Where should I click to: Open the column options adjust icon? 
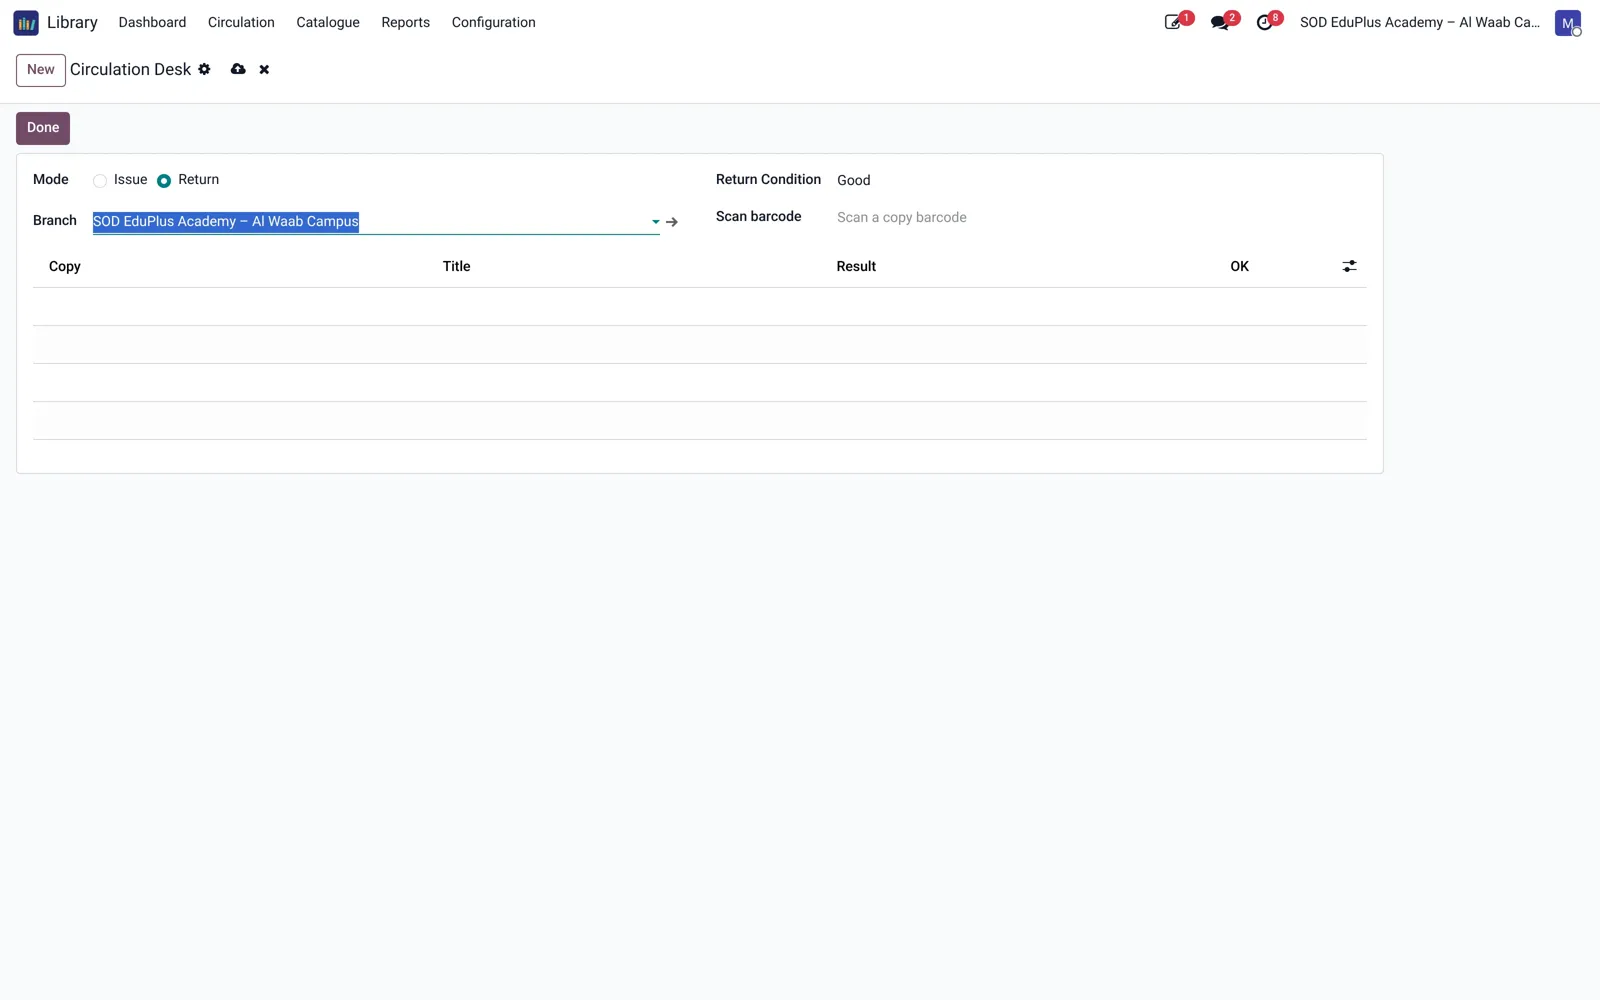tap(1349, 266)
